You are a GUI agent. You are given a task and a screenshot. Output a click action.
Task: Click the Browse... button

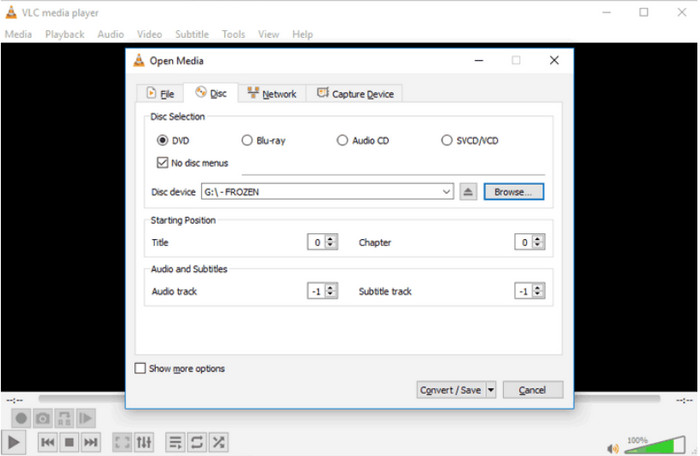(513, 192)
